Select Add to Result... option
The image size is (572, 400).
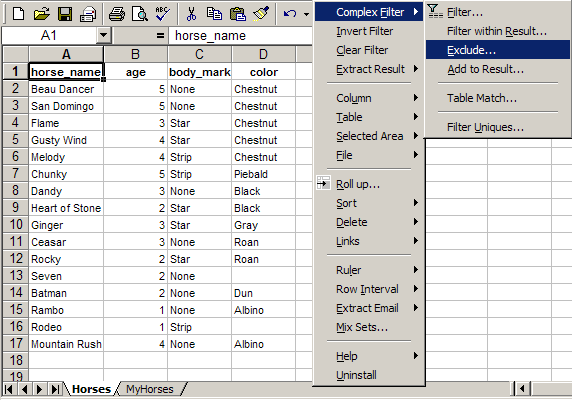pos(498,69)
